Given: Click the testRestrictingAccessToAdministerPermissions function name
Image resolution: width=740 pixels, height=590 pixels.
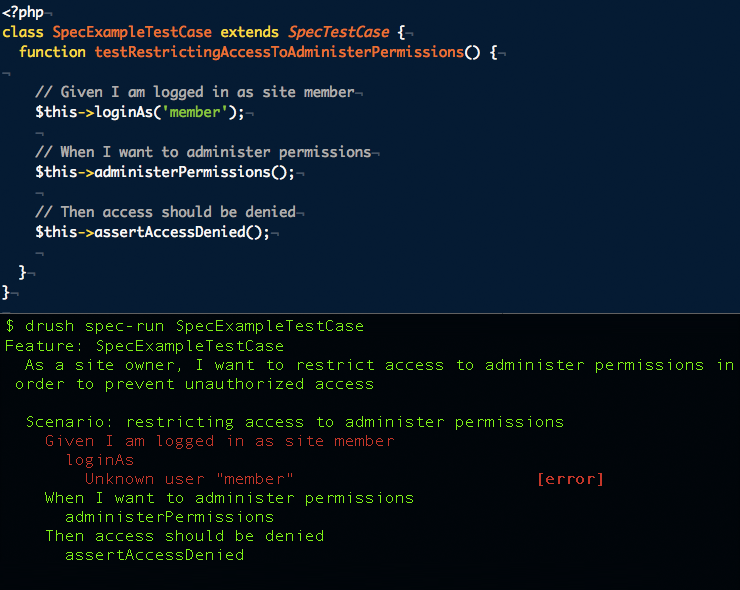Looking at the screenshot, I should click(278, 52).
